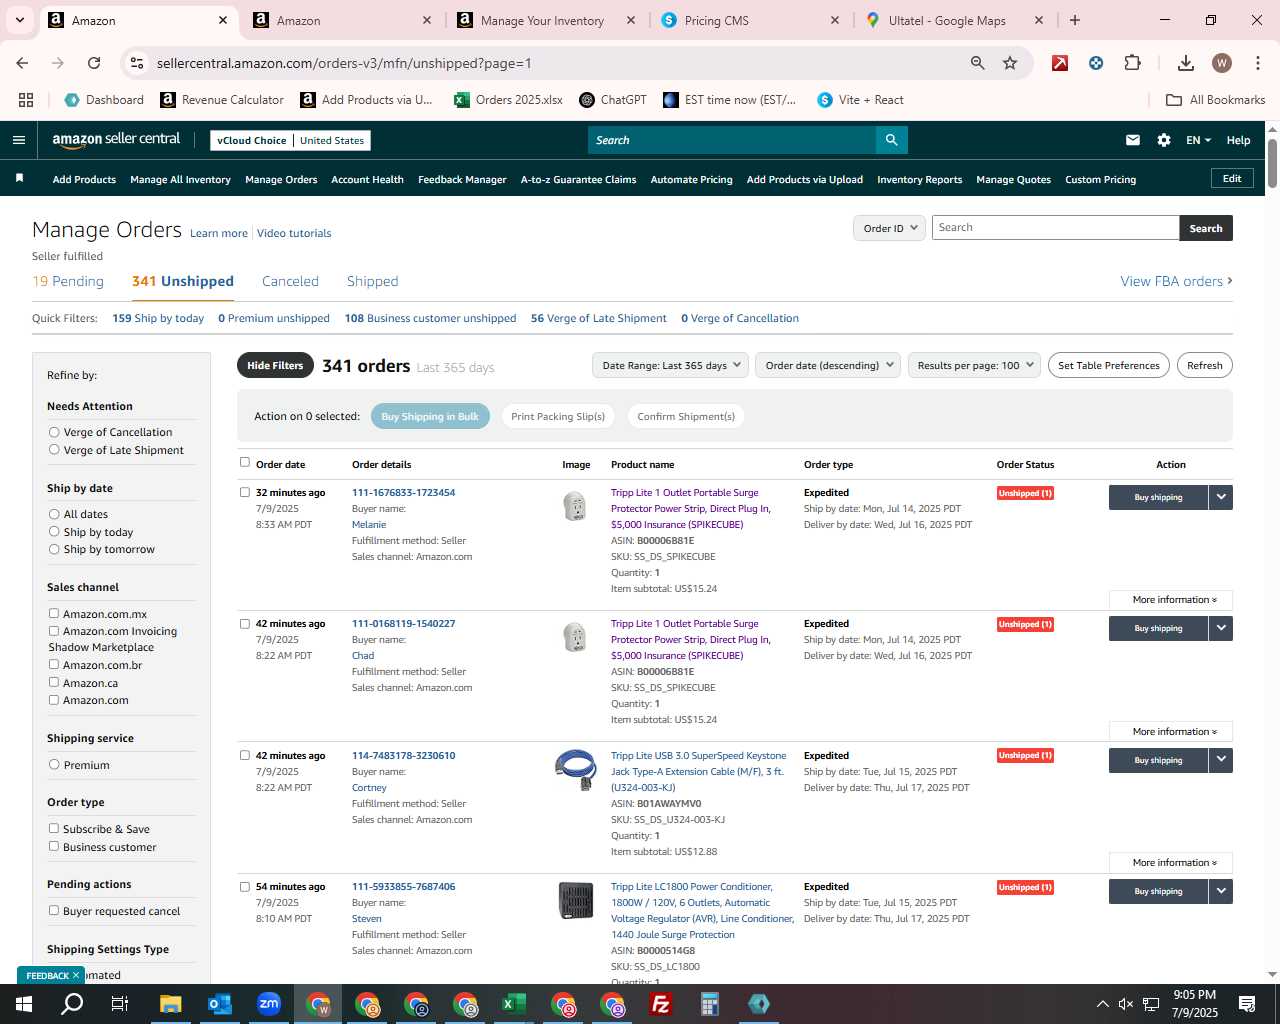Screen dimensions: 1280x1024
Task: Tick checkbox for order 111-1676833-1723454
Action: coord(245,492)
